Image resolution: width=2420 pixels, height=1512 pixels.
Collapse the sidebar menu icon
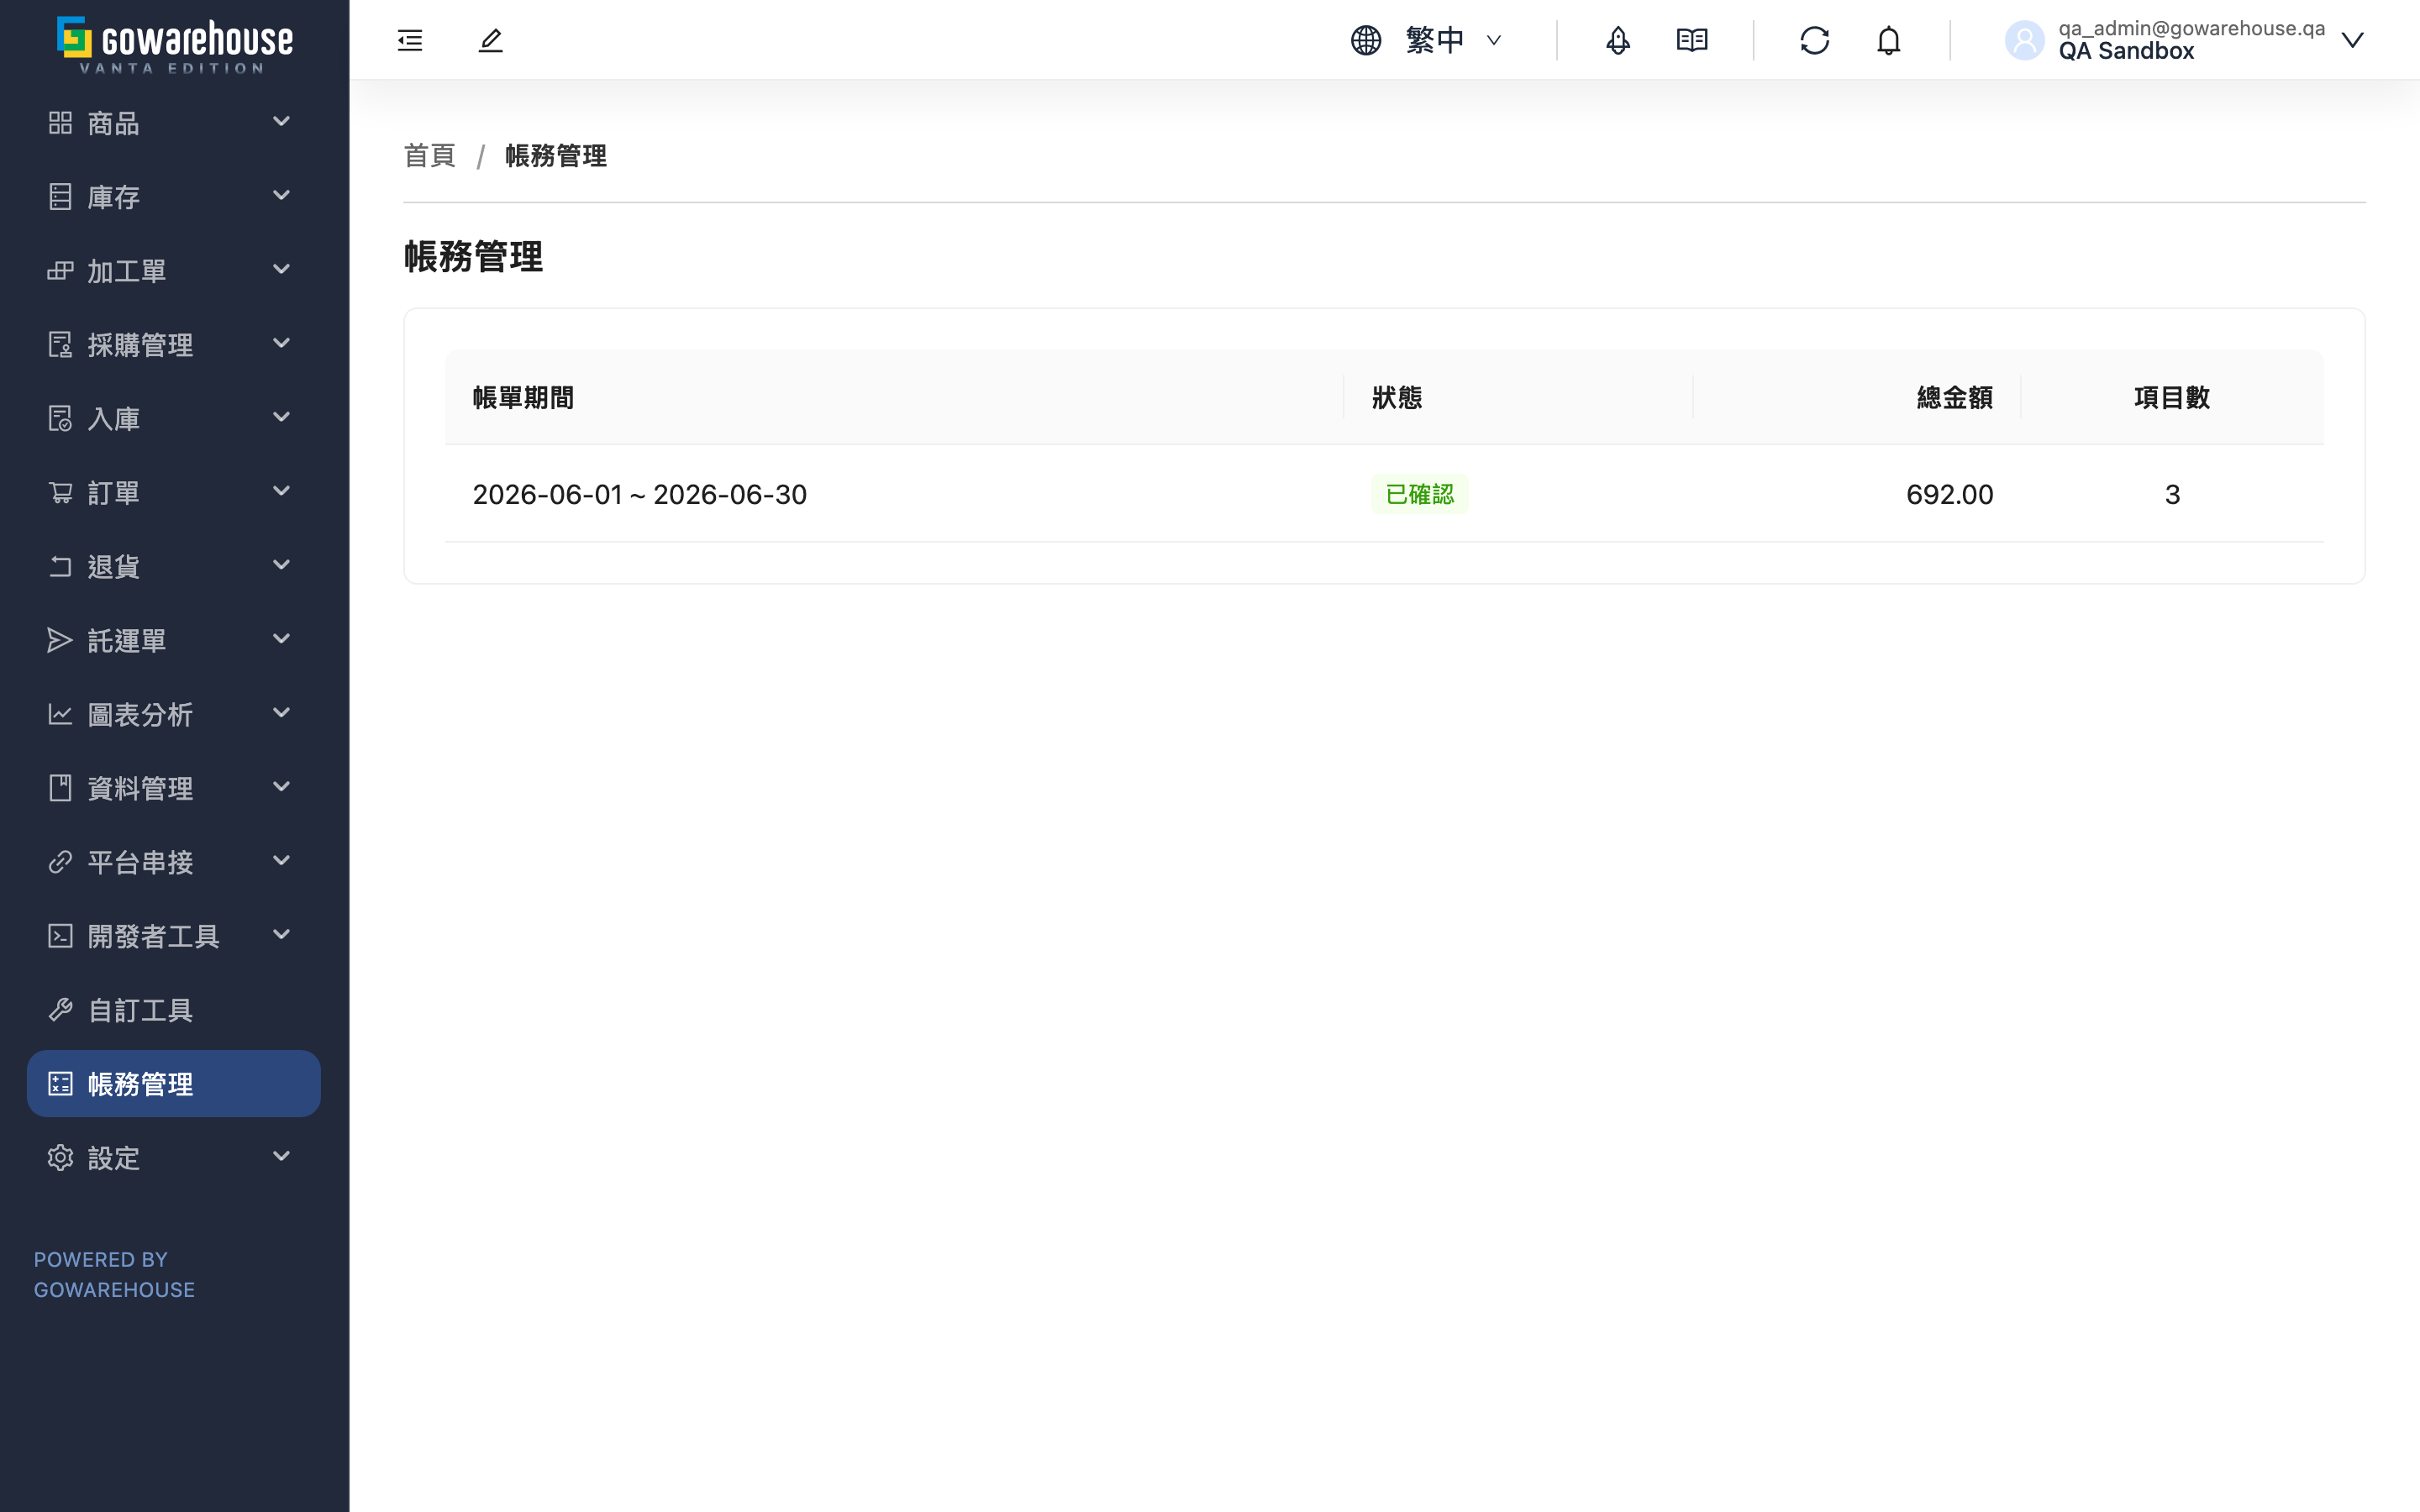410,40
